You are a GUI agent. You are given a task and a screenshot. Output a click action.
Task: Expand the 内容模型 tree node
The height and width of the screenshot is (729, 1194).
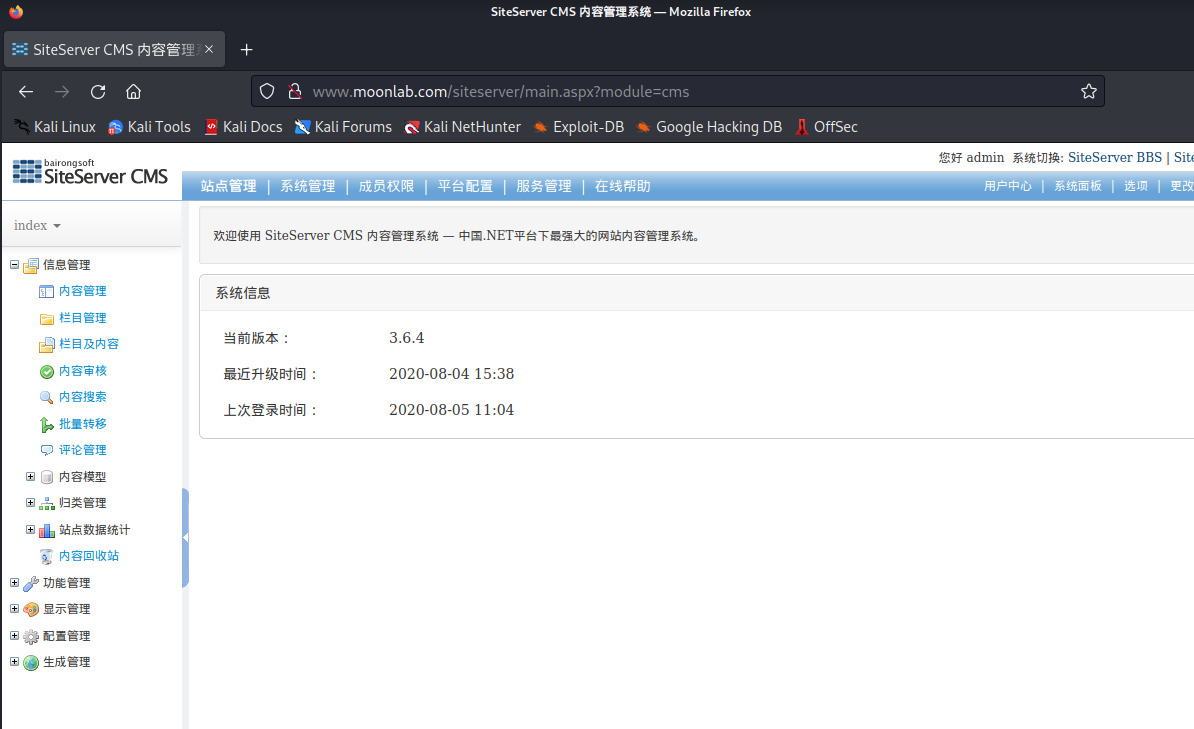click(30, 476)
